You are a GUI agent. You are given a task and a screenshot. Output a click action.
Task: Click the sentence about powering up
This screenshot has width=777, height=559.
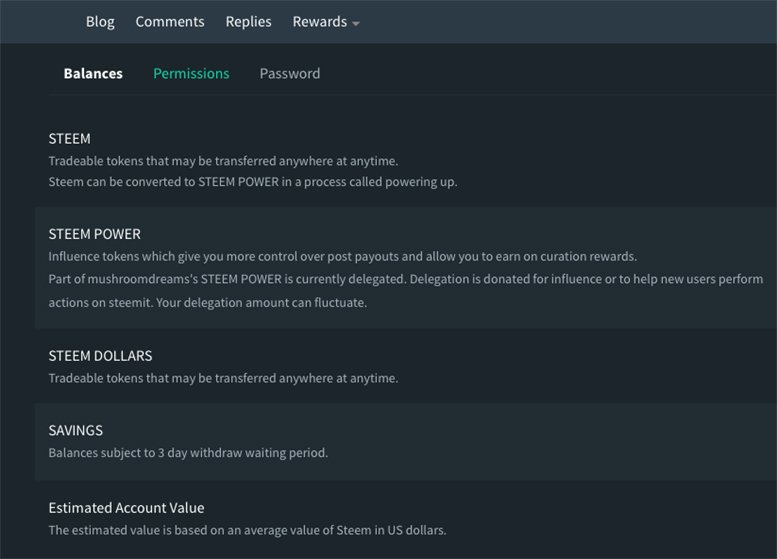253,182
